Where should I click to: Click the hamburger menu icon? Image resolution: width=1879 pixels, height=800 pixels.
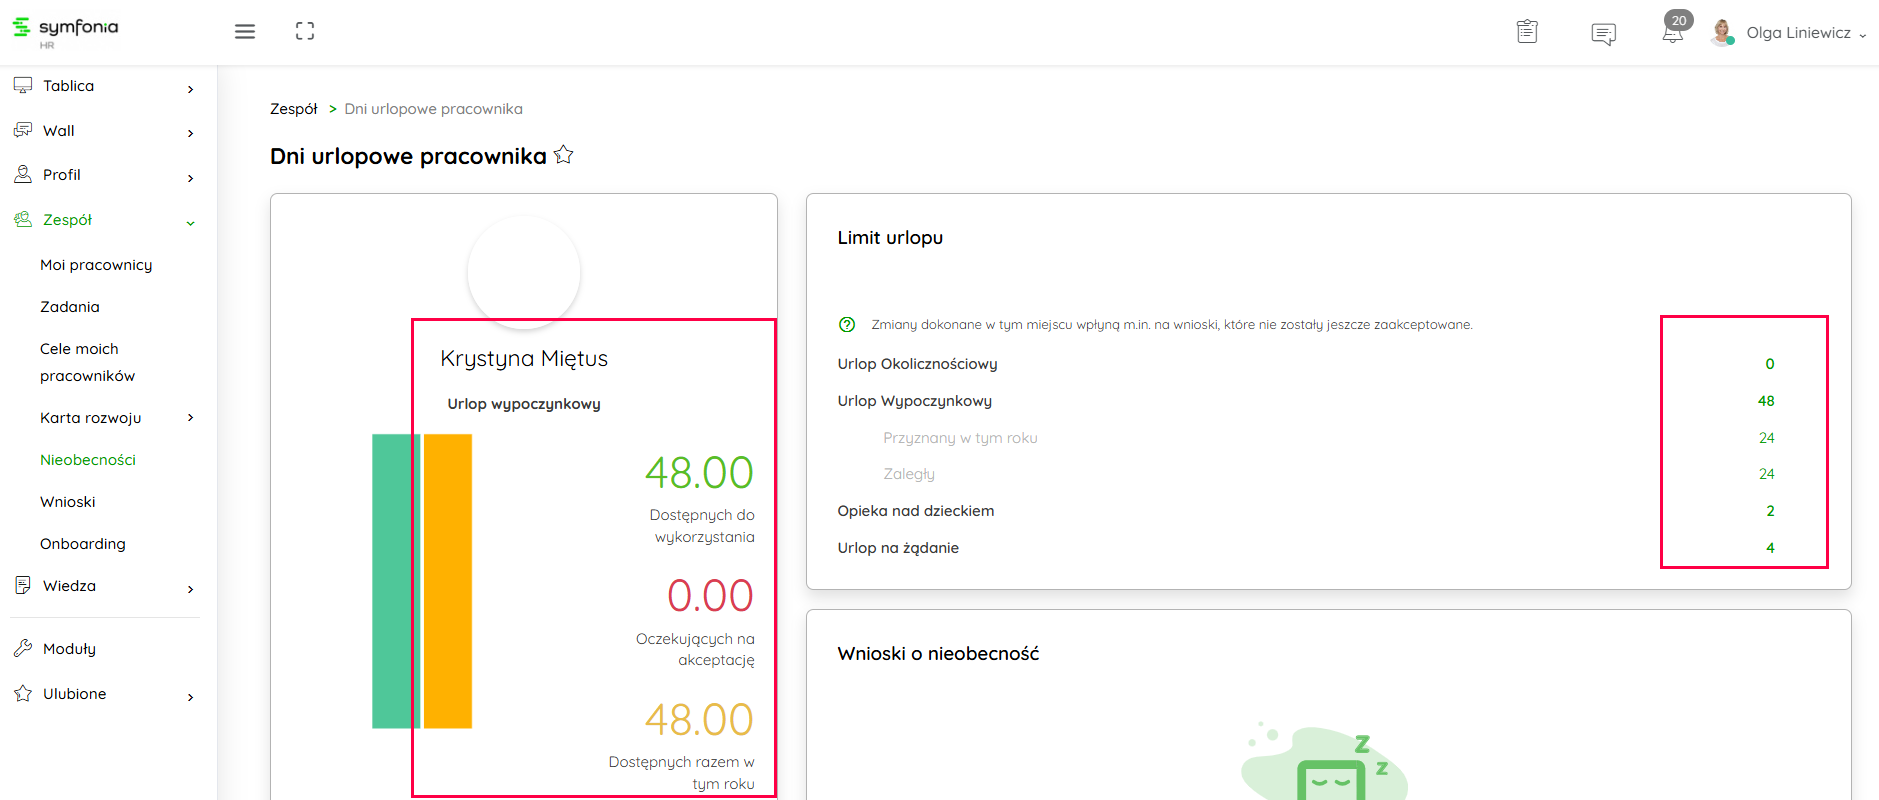coord(245,32)
